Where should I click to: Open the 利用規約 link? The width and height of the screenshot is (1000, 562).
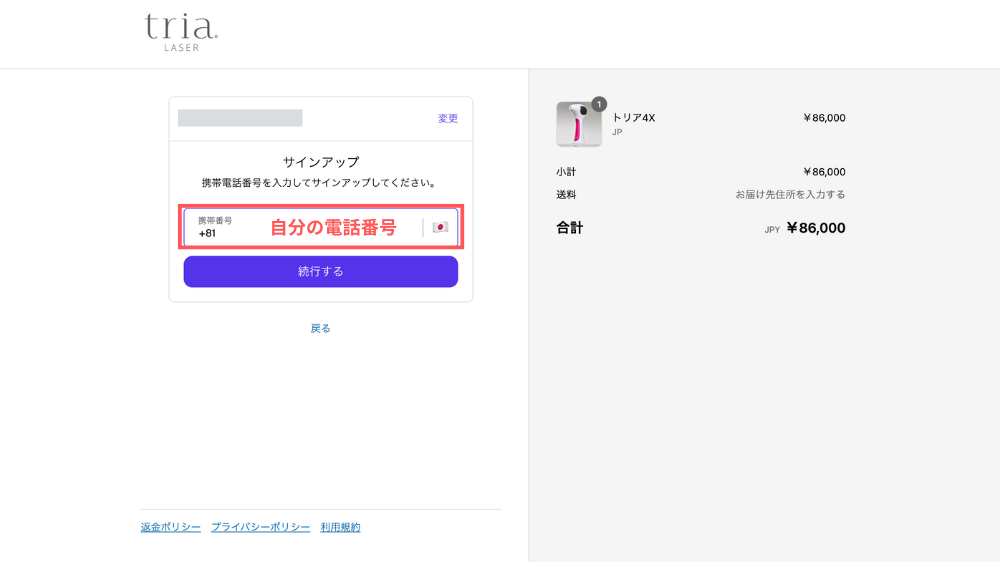pyautogui.click(x=341, y=528)
